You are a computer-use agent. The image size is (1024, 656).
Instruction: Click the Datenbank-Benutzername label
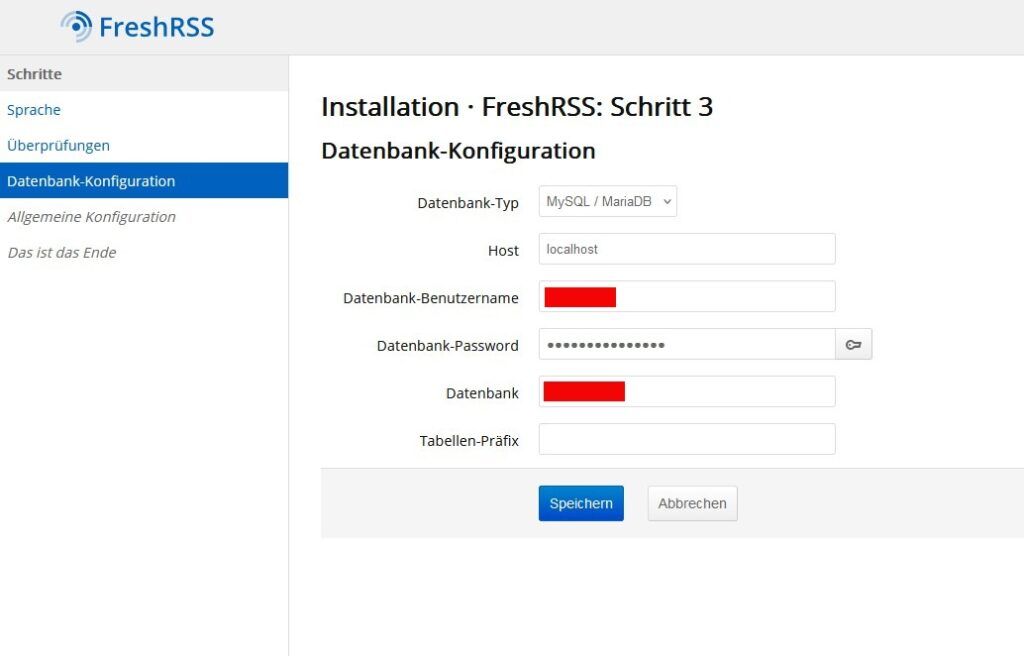click(x=430, y=298)
